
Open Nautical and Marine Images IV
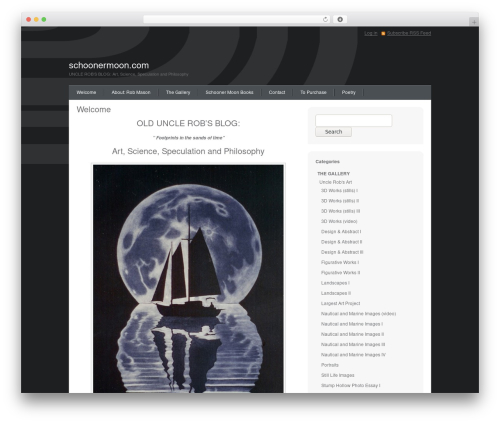(353, 355)
